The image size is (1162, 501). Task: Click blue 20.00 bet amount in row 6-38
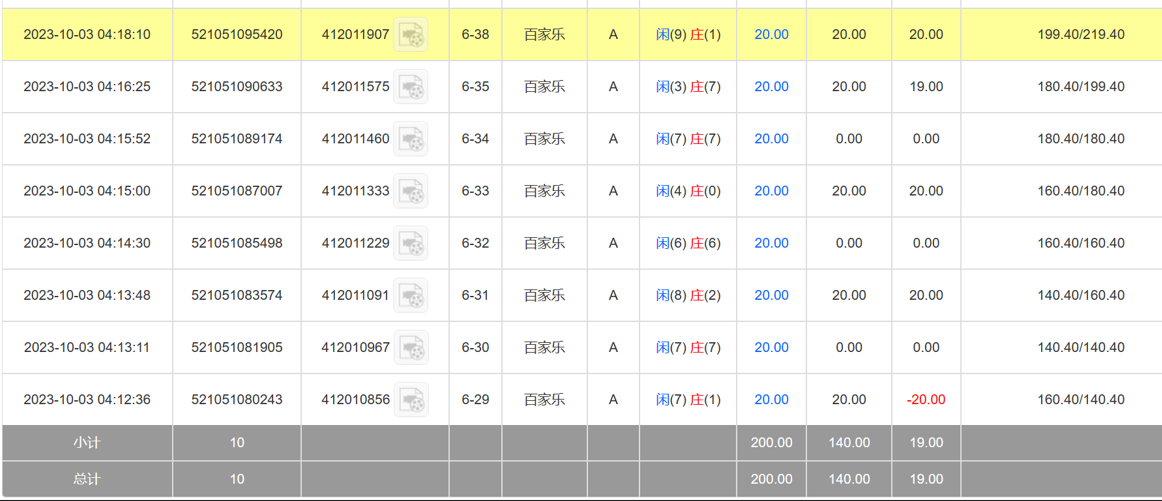click(771, 35)
